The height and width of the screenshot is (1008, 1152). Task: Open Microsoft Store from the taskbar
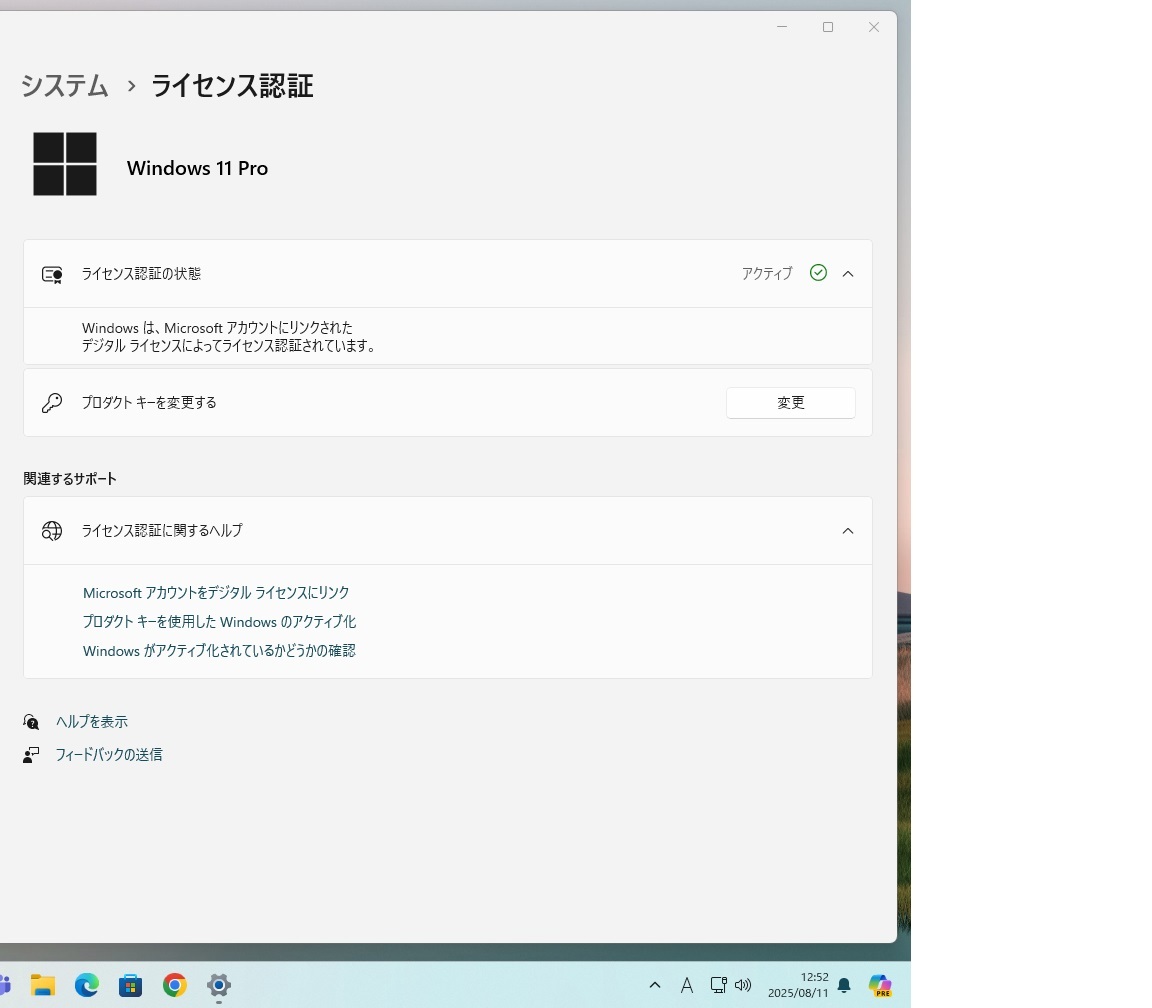pyautogui.click(x=131, y=984)
